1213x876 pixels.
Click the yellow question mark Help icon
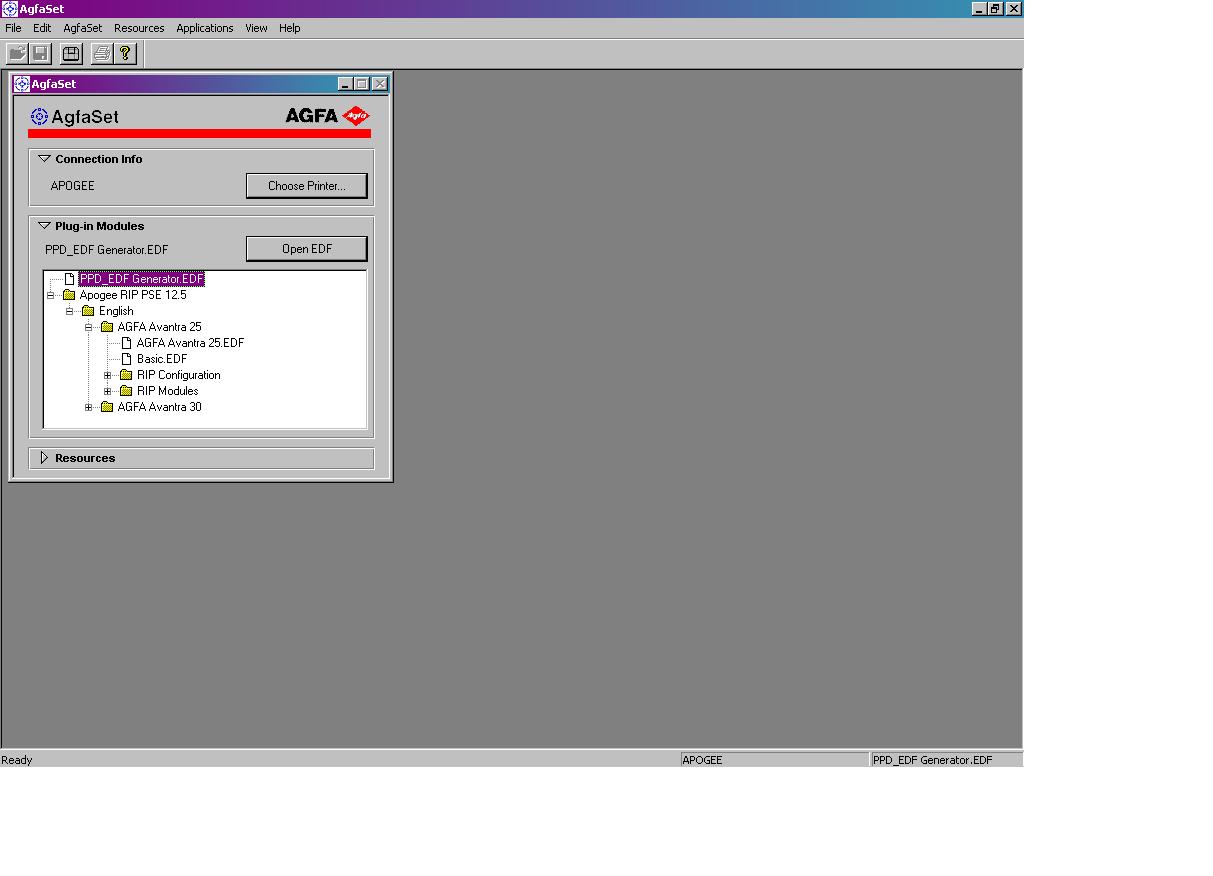[125, 54]
